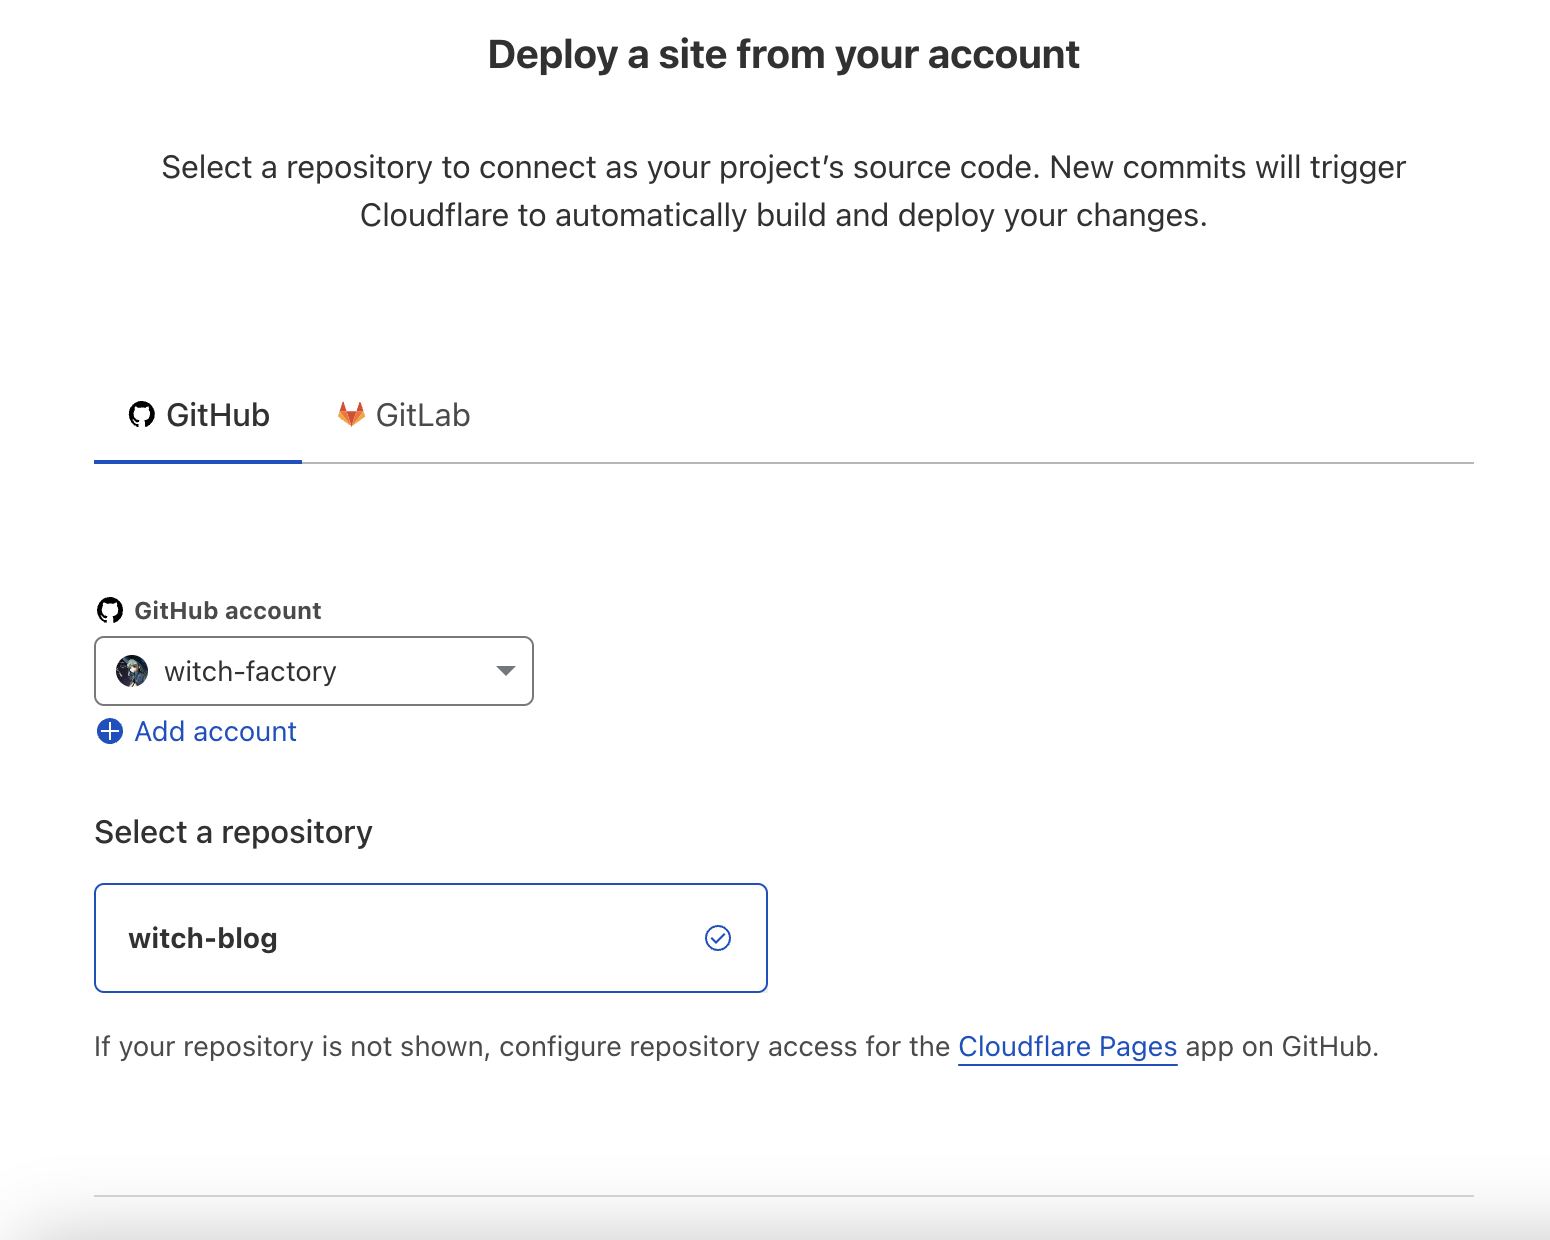Viewport: 1550px width, 1240px height.
Task: Expand the dropdown arrow in account selector
Action: [x=506, y=671]
